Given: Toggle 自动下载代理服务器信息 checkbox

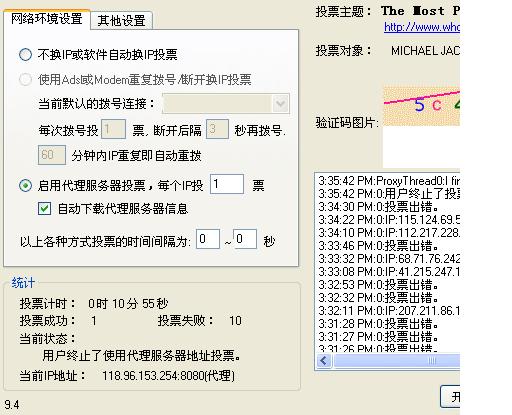Looking at the screenshot, I should (x=45, y=209).
